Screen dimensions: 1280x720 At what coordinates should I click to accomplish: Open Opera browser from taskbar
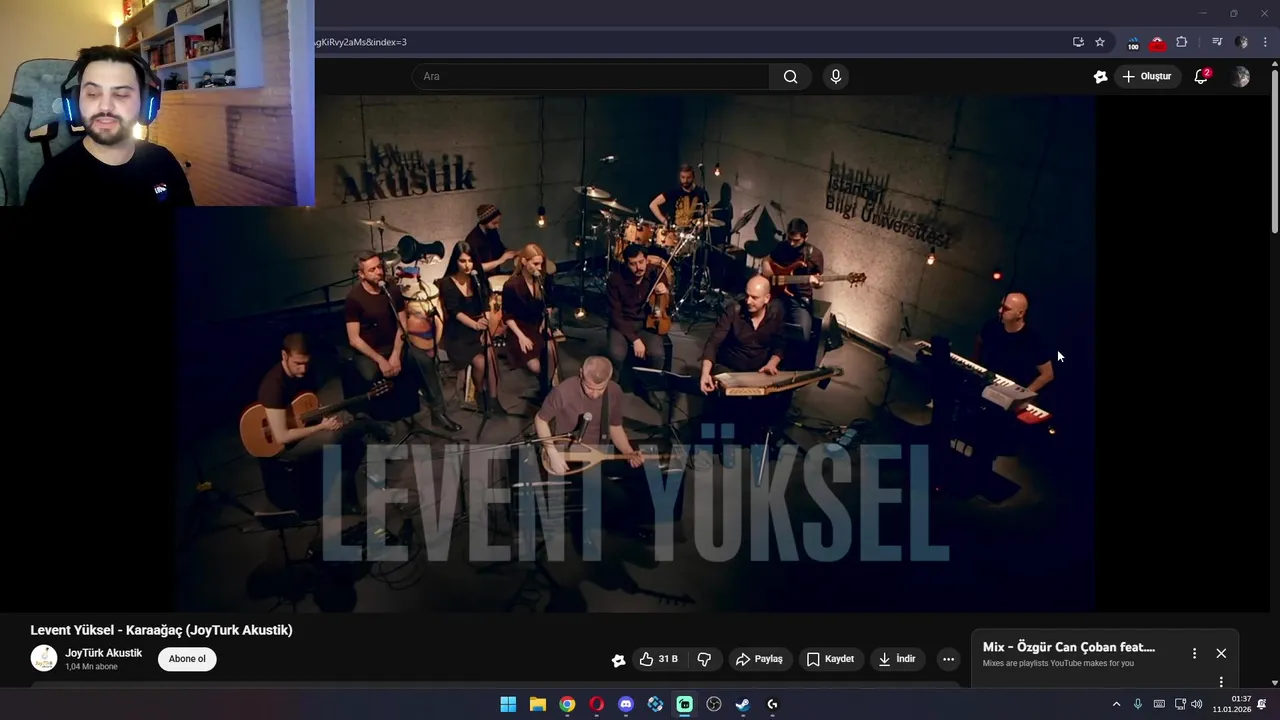(x=596, y=704)
